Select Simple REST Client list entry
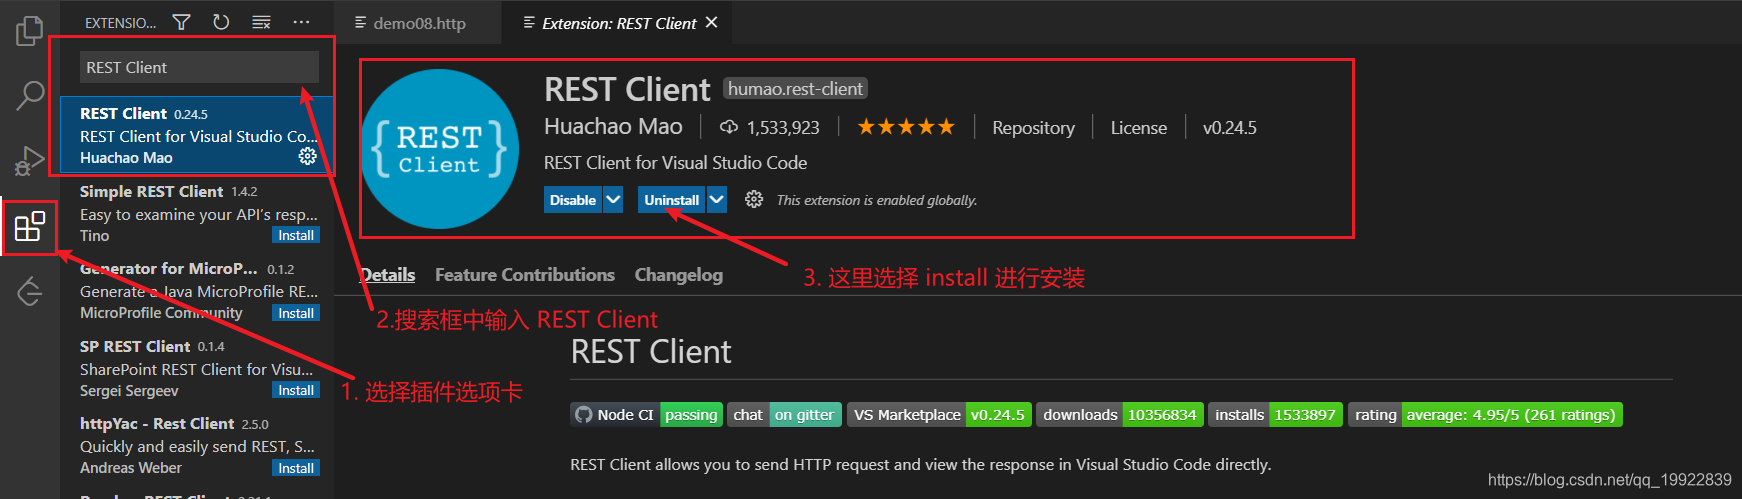Viewport: 1742px width, 499px height. pyautogui.click(x=197, y=213)
